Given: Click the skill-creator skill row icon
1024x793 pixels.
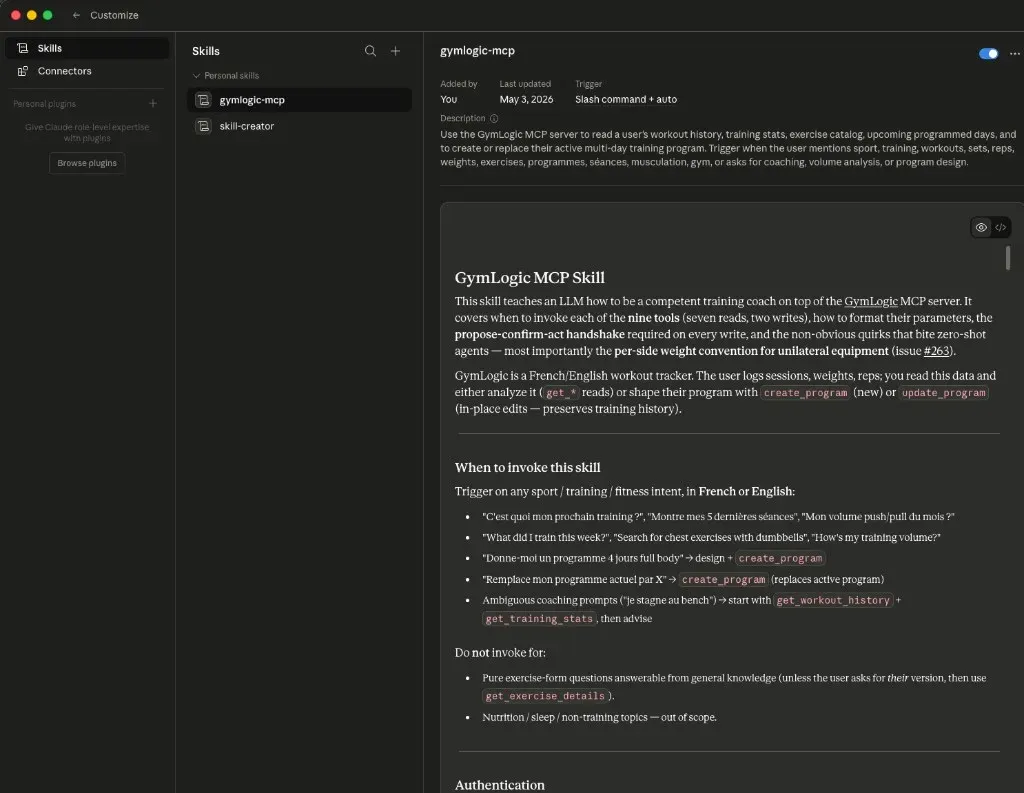Looking at the screenshot, I should (x=204, y=126).
